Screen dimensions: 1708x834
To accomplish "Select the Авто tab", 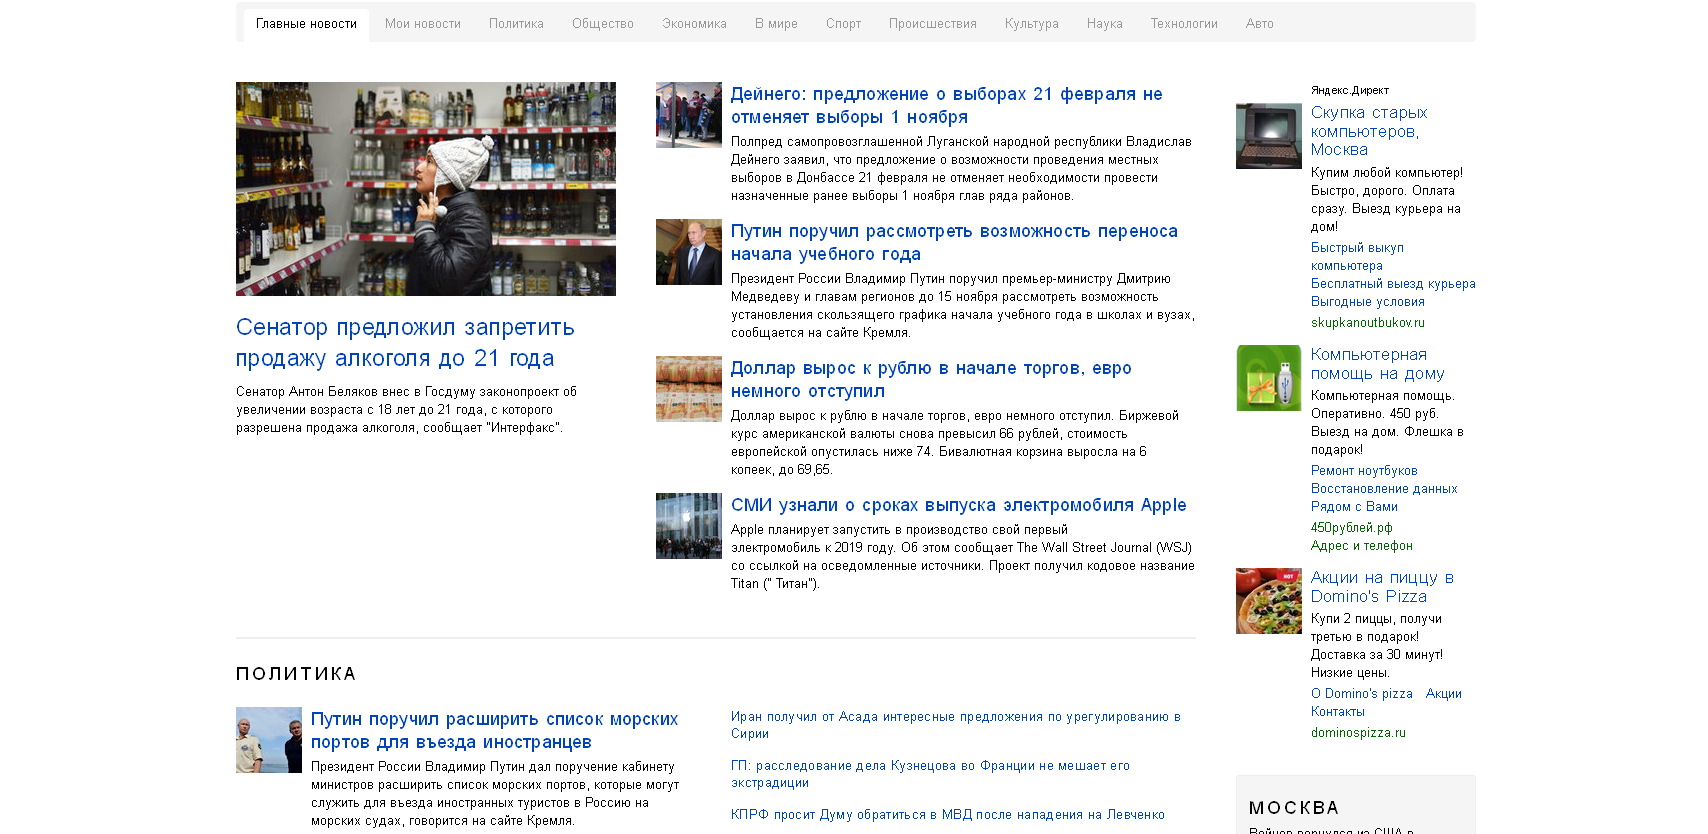I will click(x=1260, y=24).
